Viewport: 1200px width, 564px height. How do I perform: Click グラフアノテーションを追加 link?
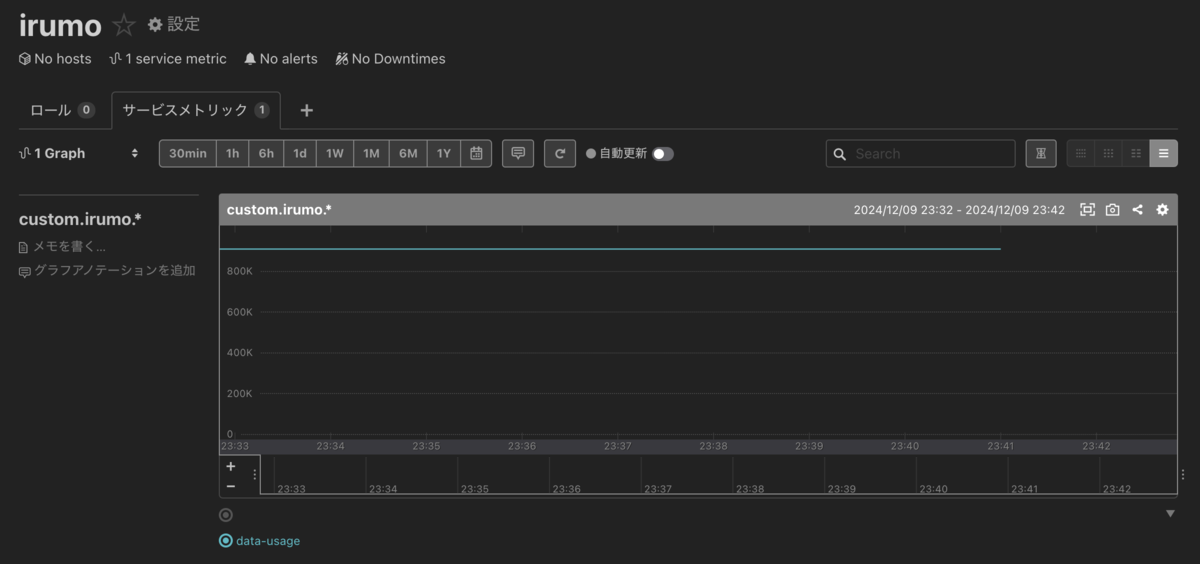(108, 271)
